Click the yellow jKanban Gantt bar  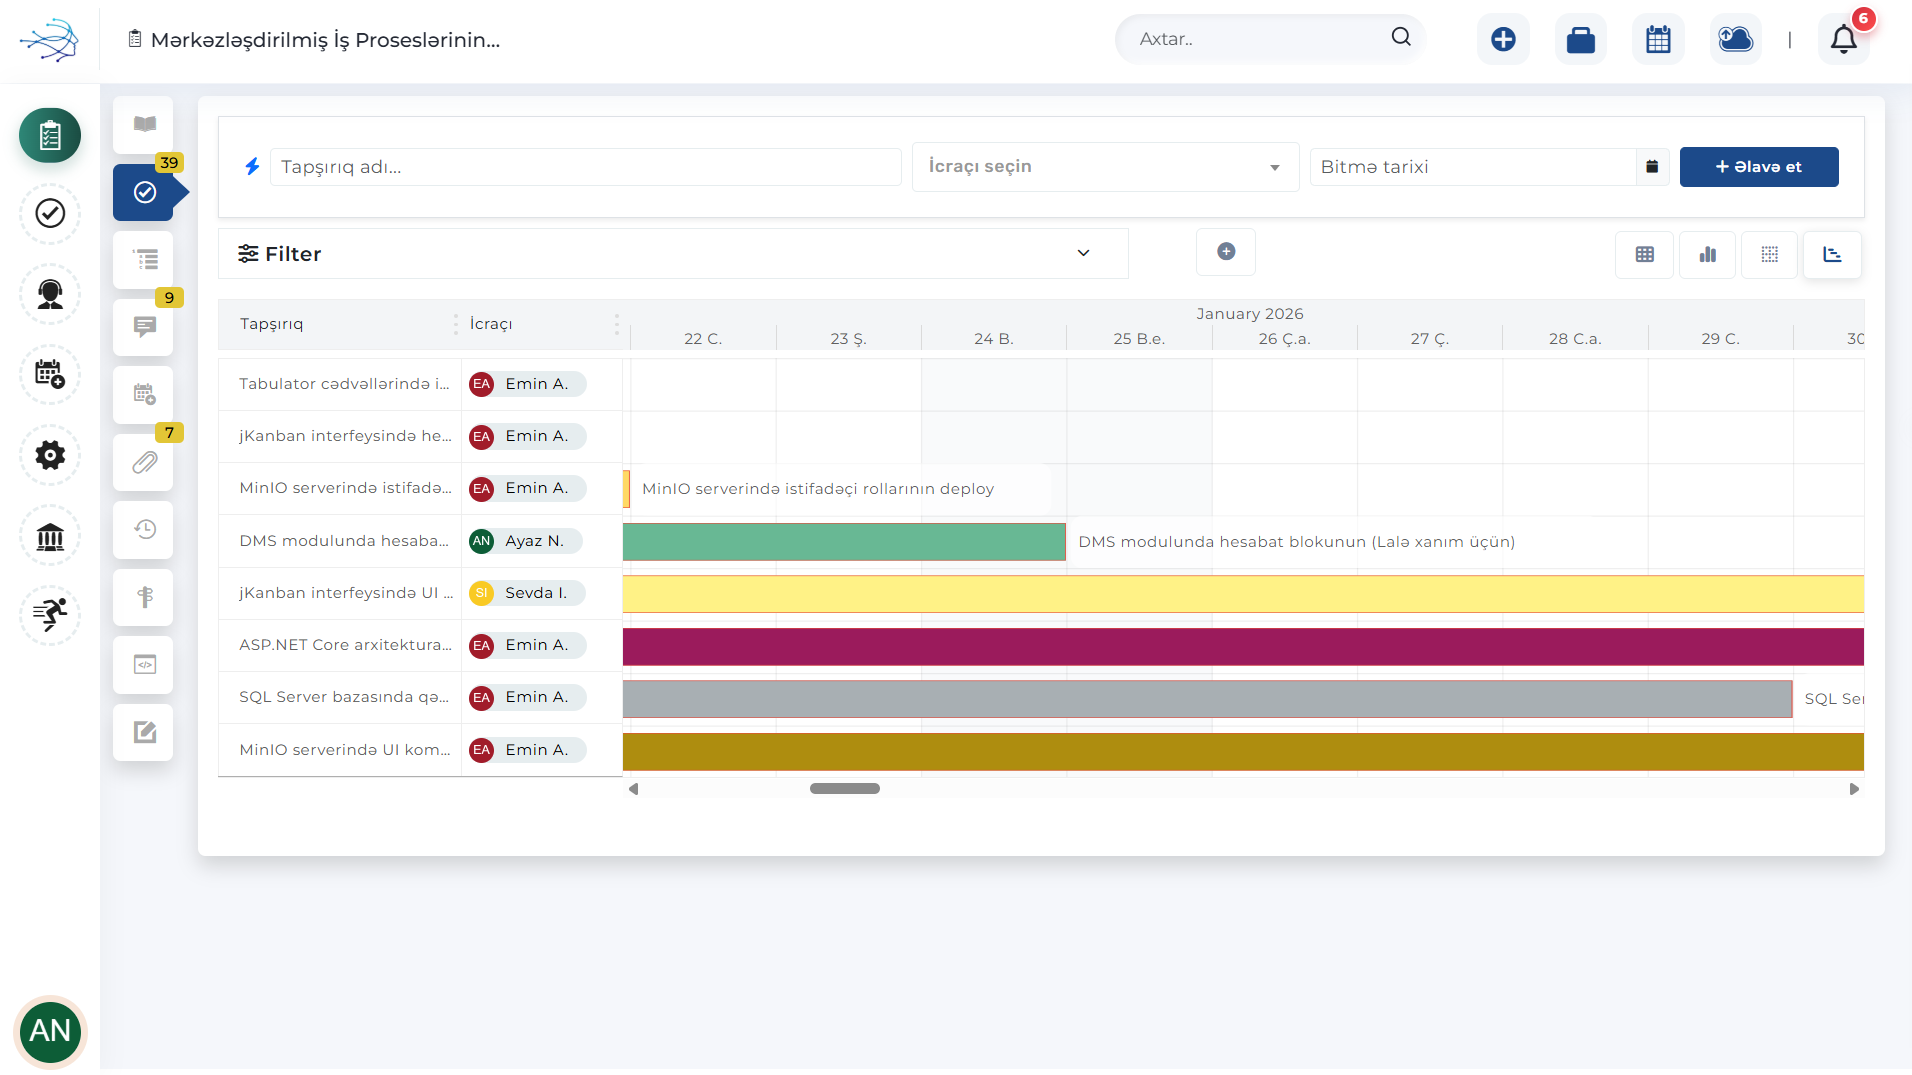[x=1243, y=594]
